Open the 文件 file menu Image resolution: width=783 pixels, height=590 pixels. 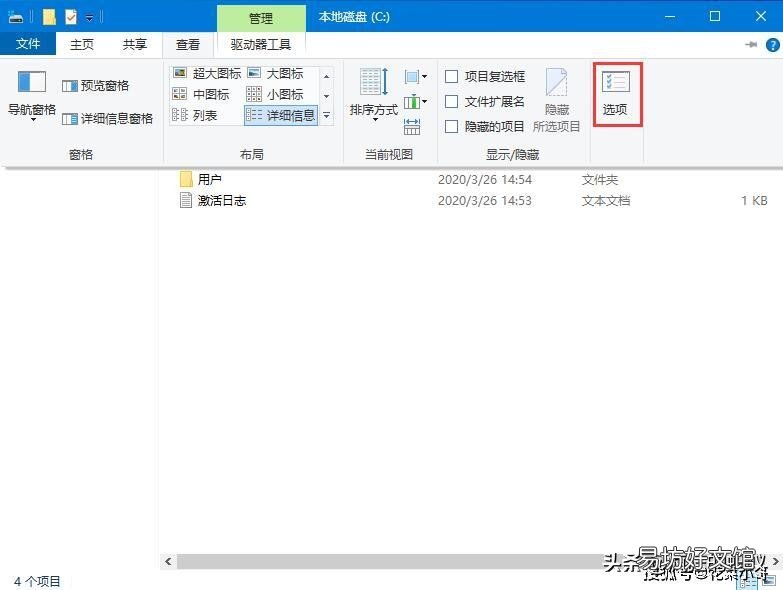point(28,44)
